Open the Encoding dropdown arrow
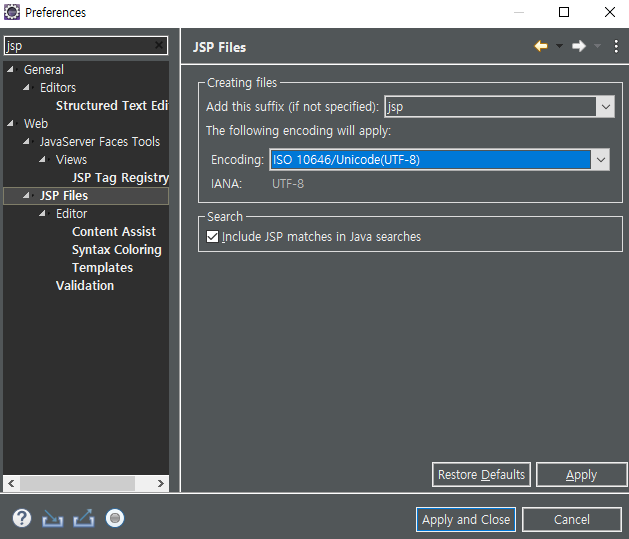 click(x=601, y=160)
